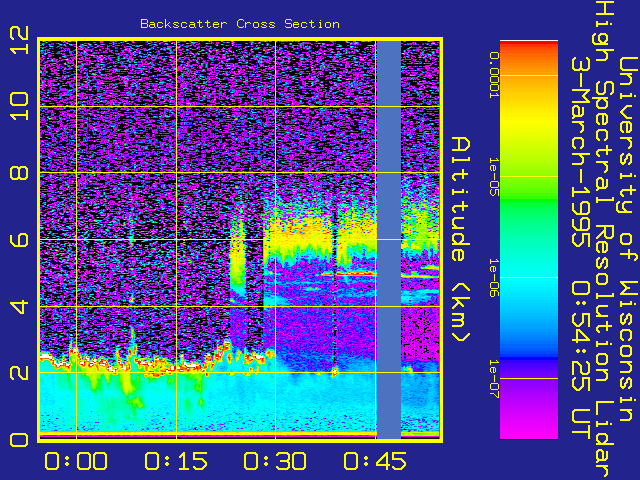Select the "Altitude (km)" axis label
This screenshot has height=480, width=640.
point(462,240)
